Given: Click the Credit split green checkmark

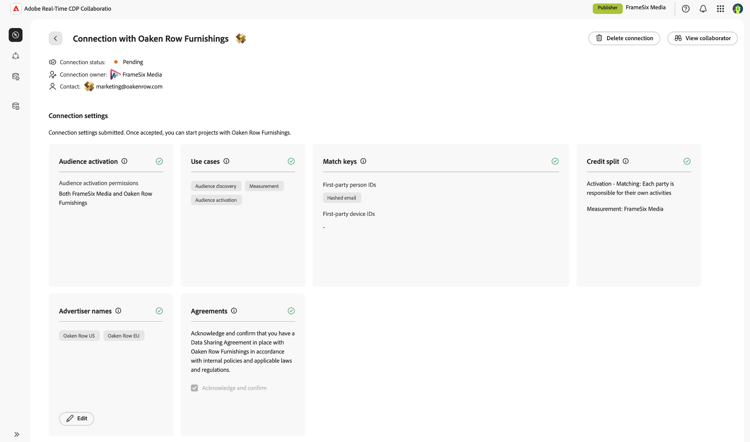Looking at the screenshot, I should pos(687,161).
